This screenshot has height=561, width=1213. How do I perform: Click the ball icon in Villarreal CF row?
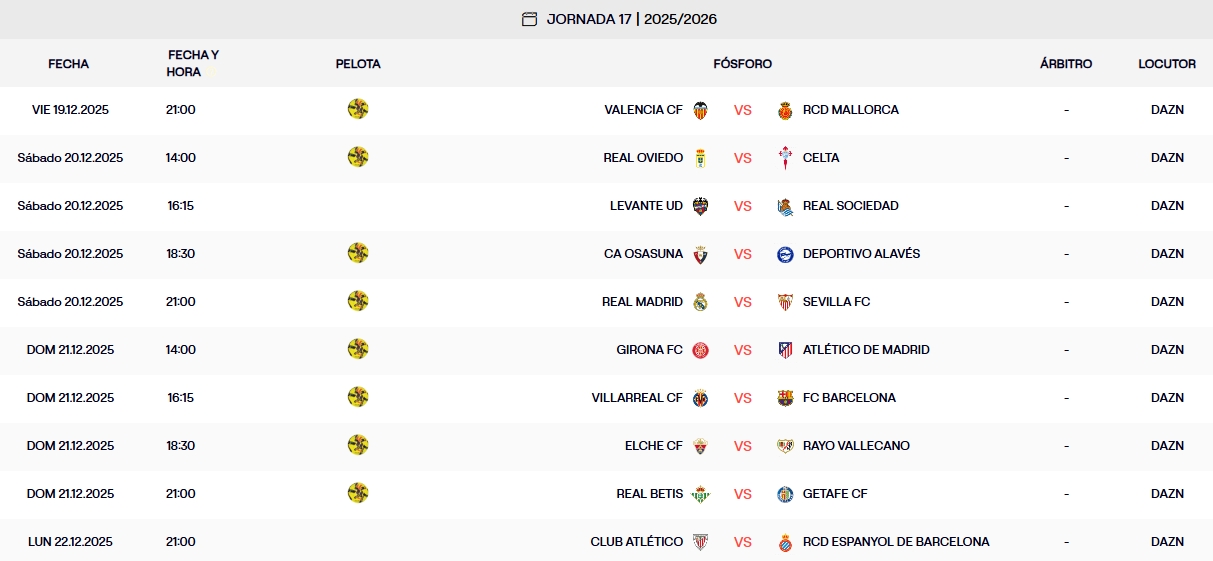358,397
